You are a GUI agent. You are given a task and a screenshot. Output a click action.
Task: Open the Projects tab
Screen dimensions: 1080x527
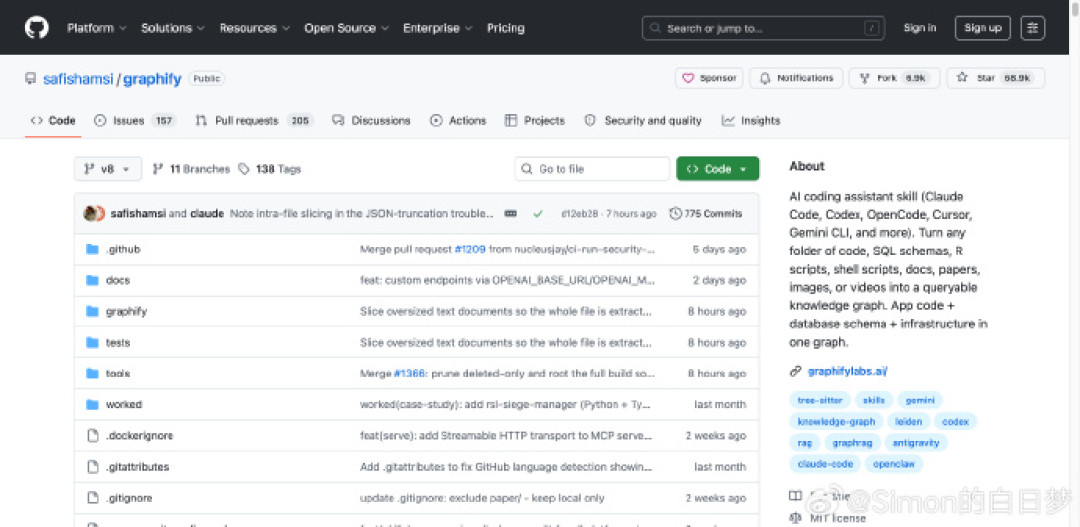(534, 121)
